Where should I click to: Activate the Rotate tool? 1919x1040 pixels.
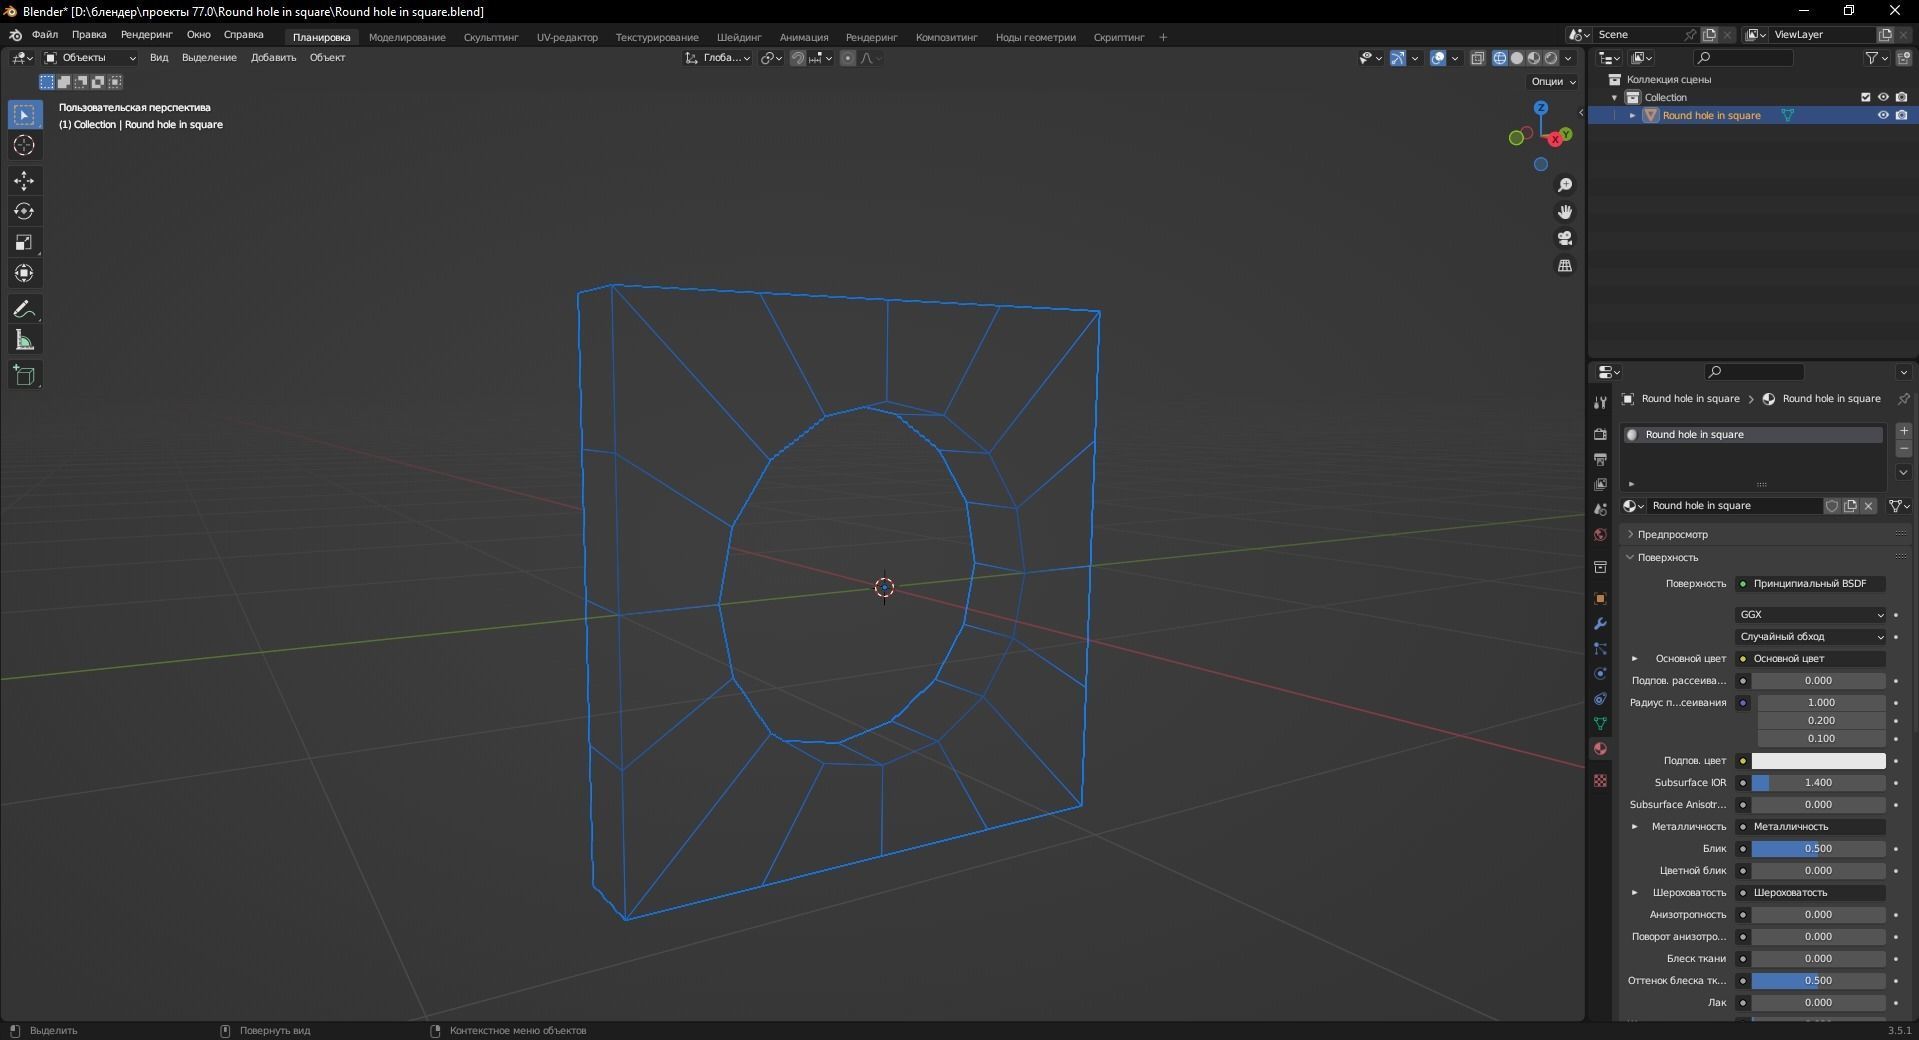click(24, 212)
